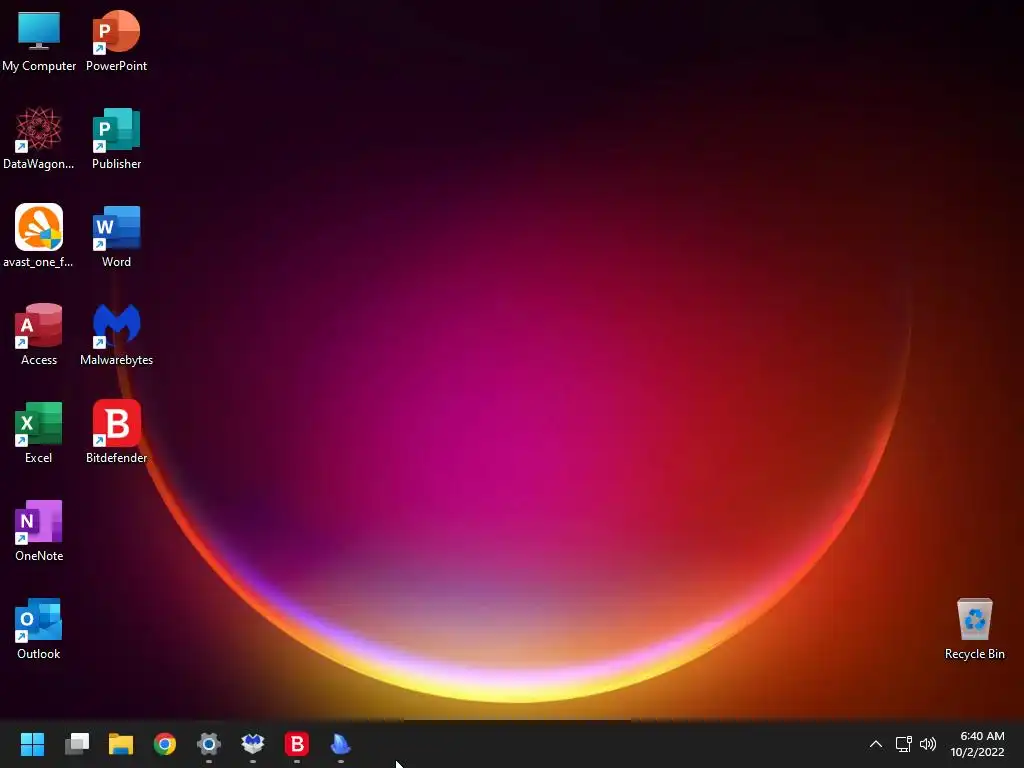
Task: Select the Excel desktop shortcut
Action: [x=39, y=432]
